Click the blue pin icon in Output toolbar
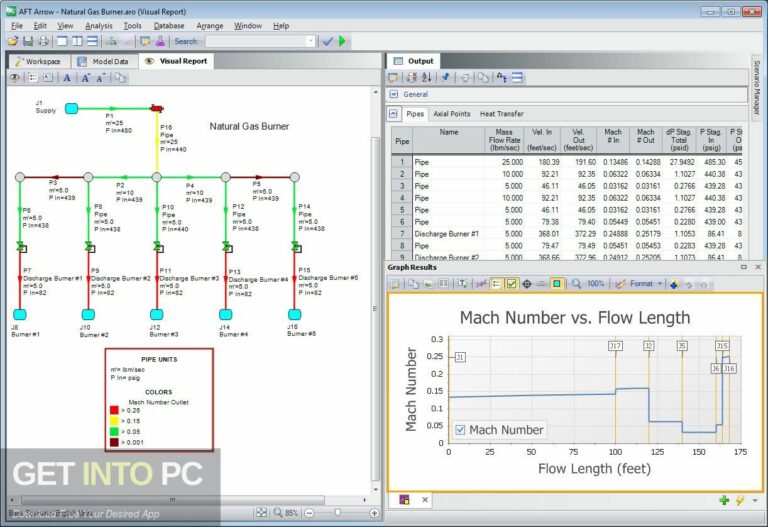Screen dimensions: 768x527 coord(445,77)
